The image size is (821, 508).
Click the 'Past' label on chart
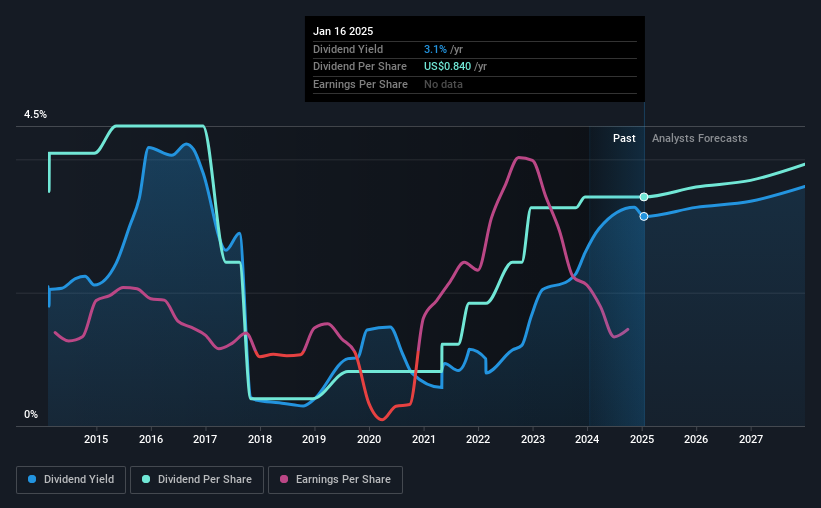coord(624,138)
